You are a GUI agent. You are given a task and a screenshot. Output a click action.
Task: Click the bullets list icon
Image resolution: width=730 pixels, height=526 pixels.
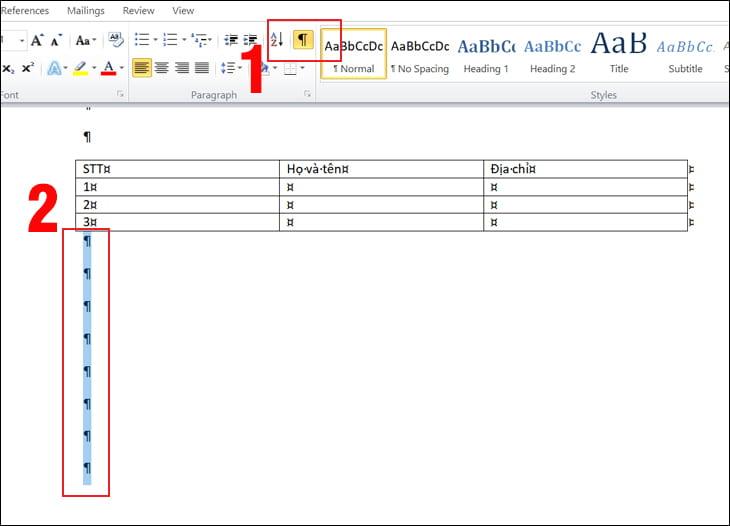141,41
